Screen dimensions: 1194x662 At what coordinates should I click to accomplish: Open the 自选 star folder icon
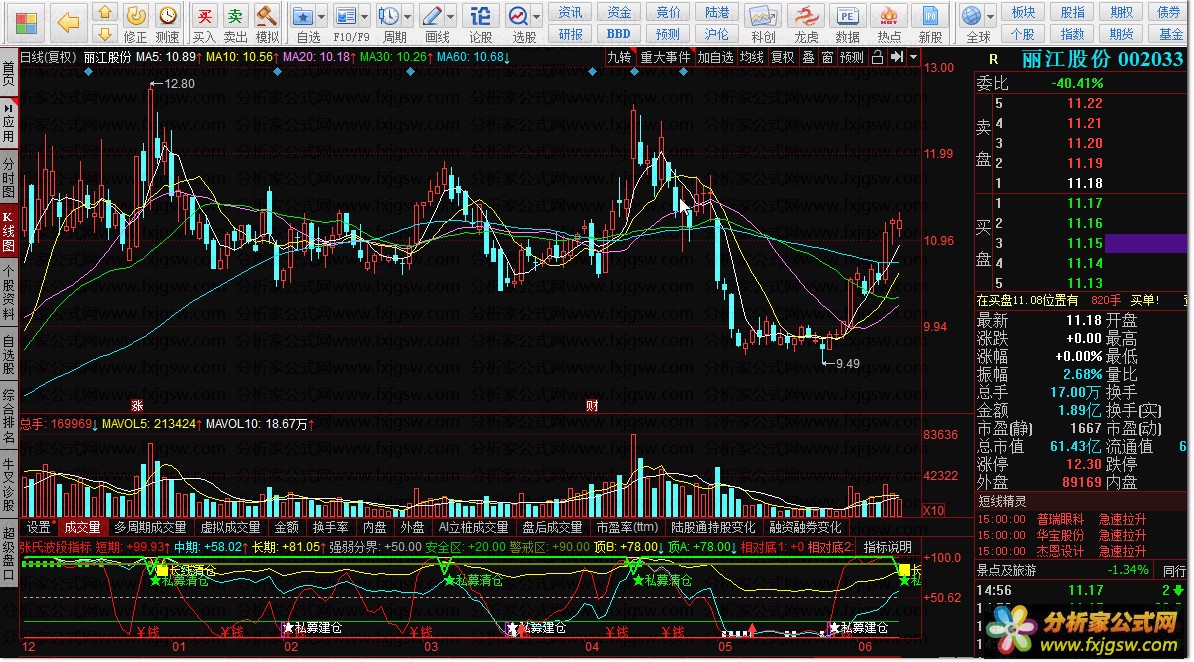tap(302, 15)
